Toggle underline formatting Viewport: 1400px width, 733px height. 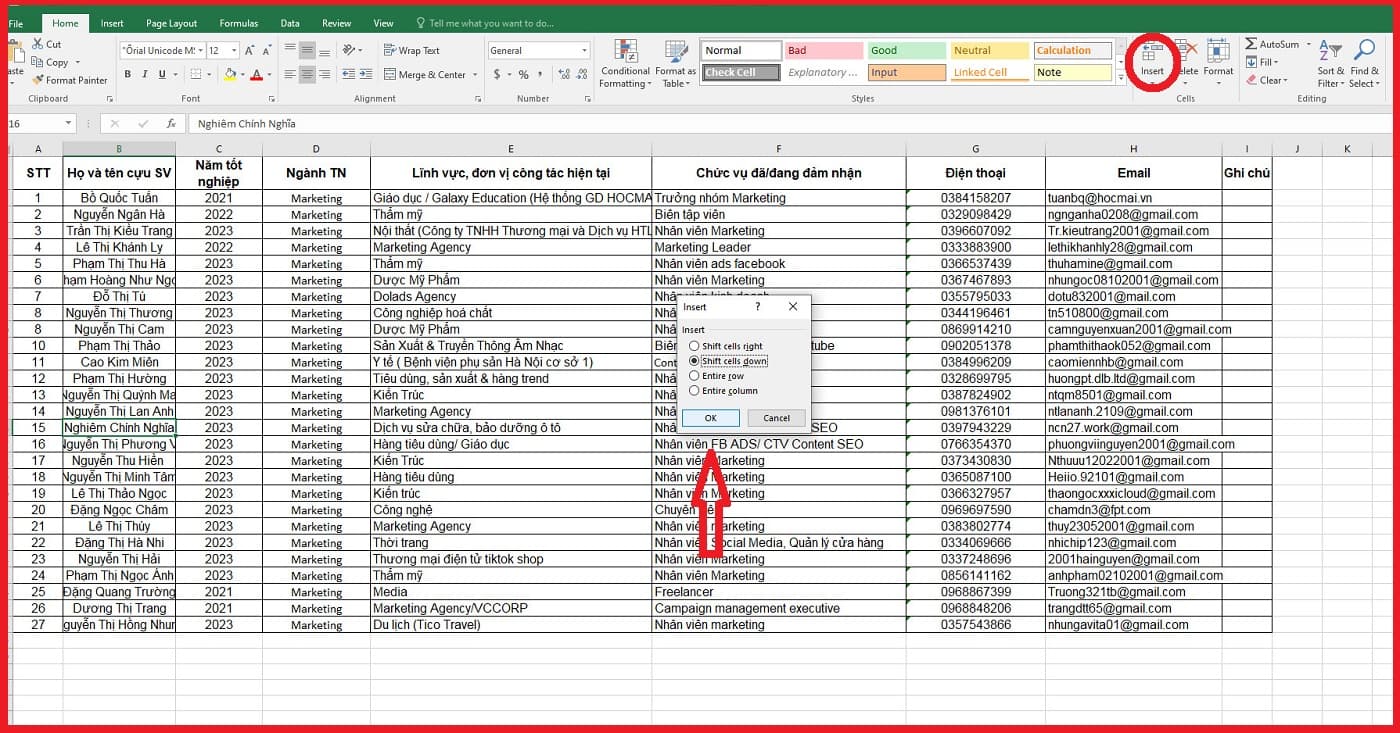(x=162, y=75)
